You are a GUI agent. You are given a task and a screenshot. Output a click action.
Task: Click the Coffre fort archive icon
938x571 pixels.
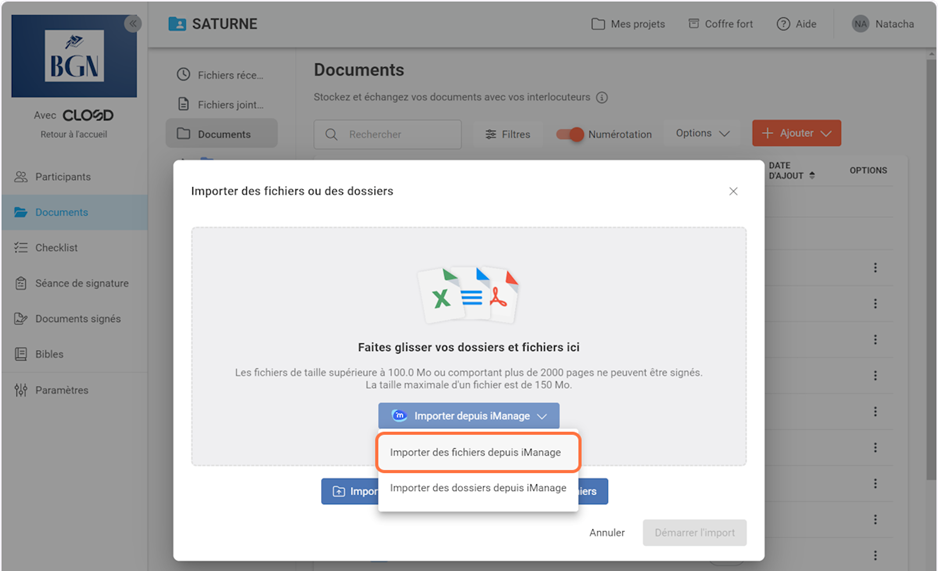pyautogui.click(x=694, y=24)
